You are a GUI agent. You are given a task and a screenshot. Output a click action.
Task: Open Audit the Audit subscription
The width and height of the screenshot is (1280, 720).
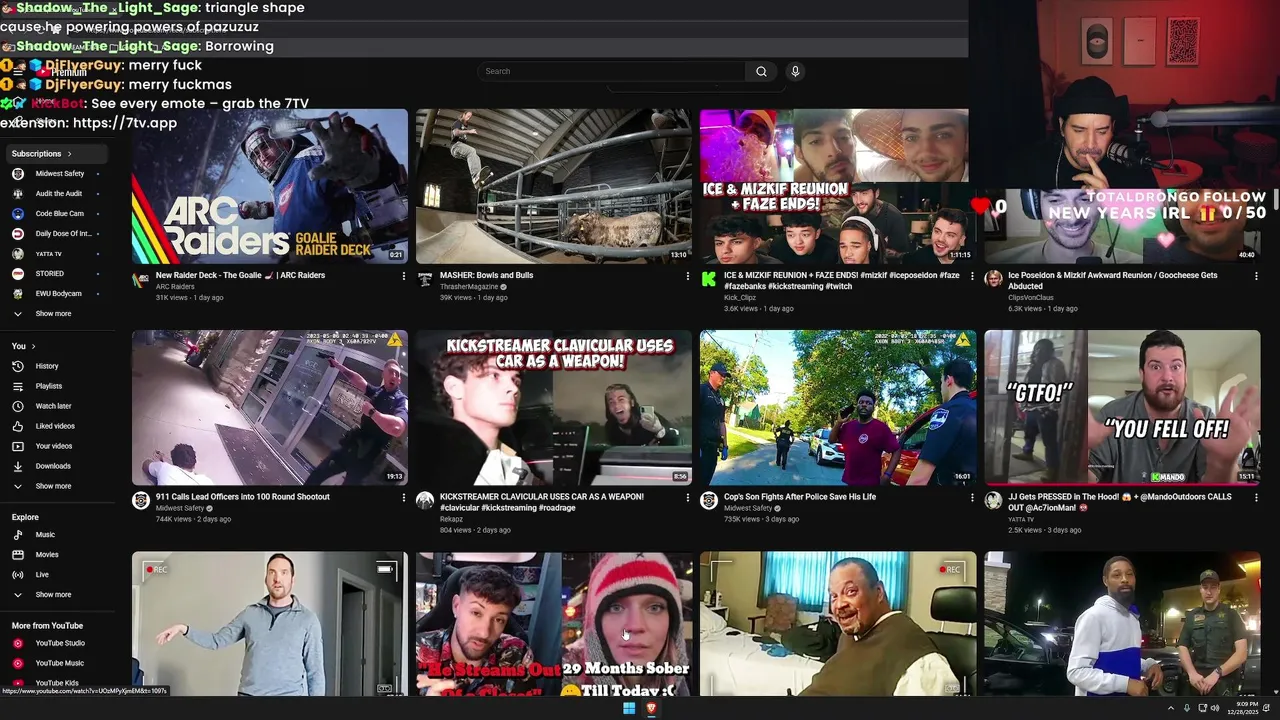tap(59, 194)
